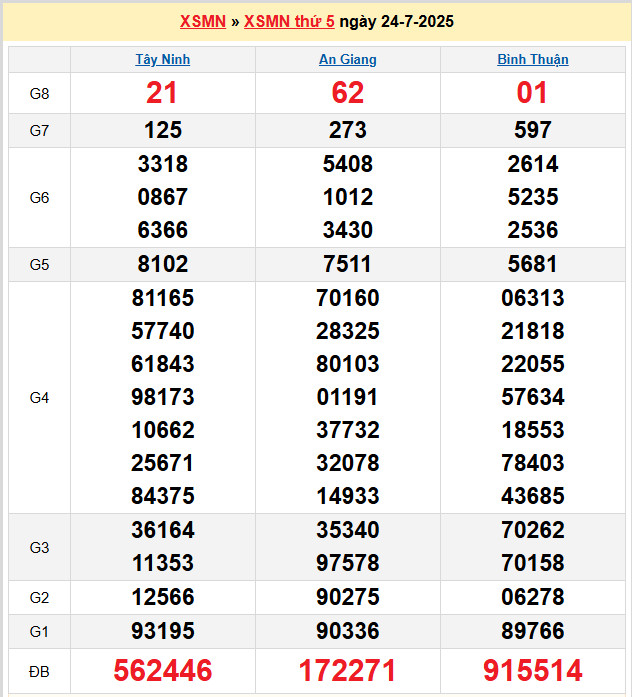
Task: Click the G1 number 93195
Action: tap(163, 631)
